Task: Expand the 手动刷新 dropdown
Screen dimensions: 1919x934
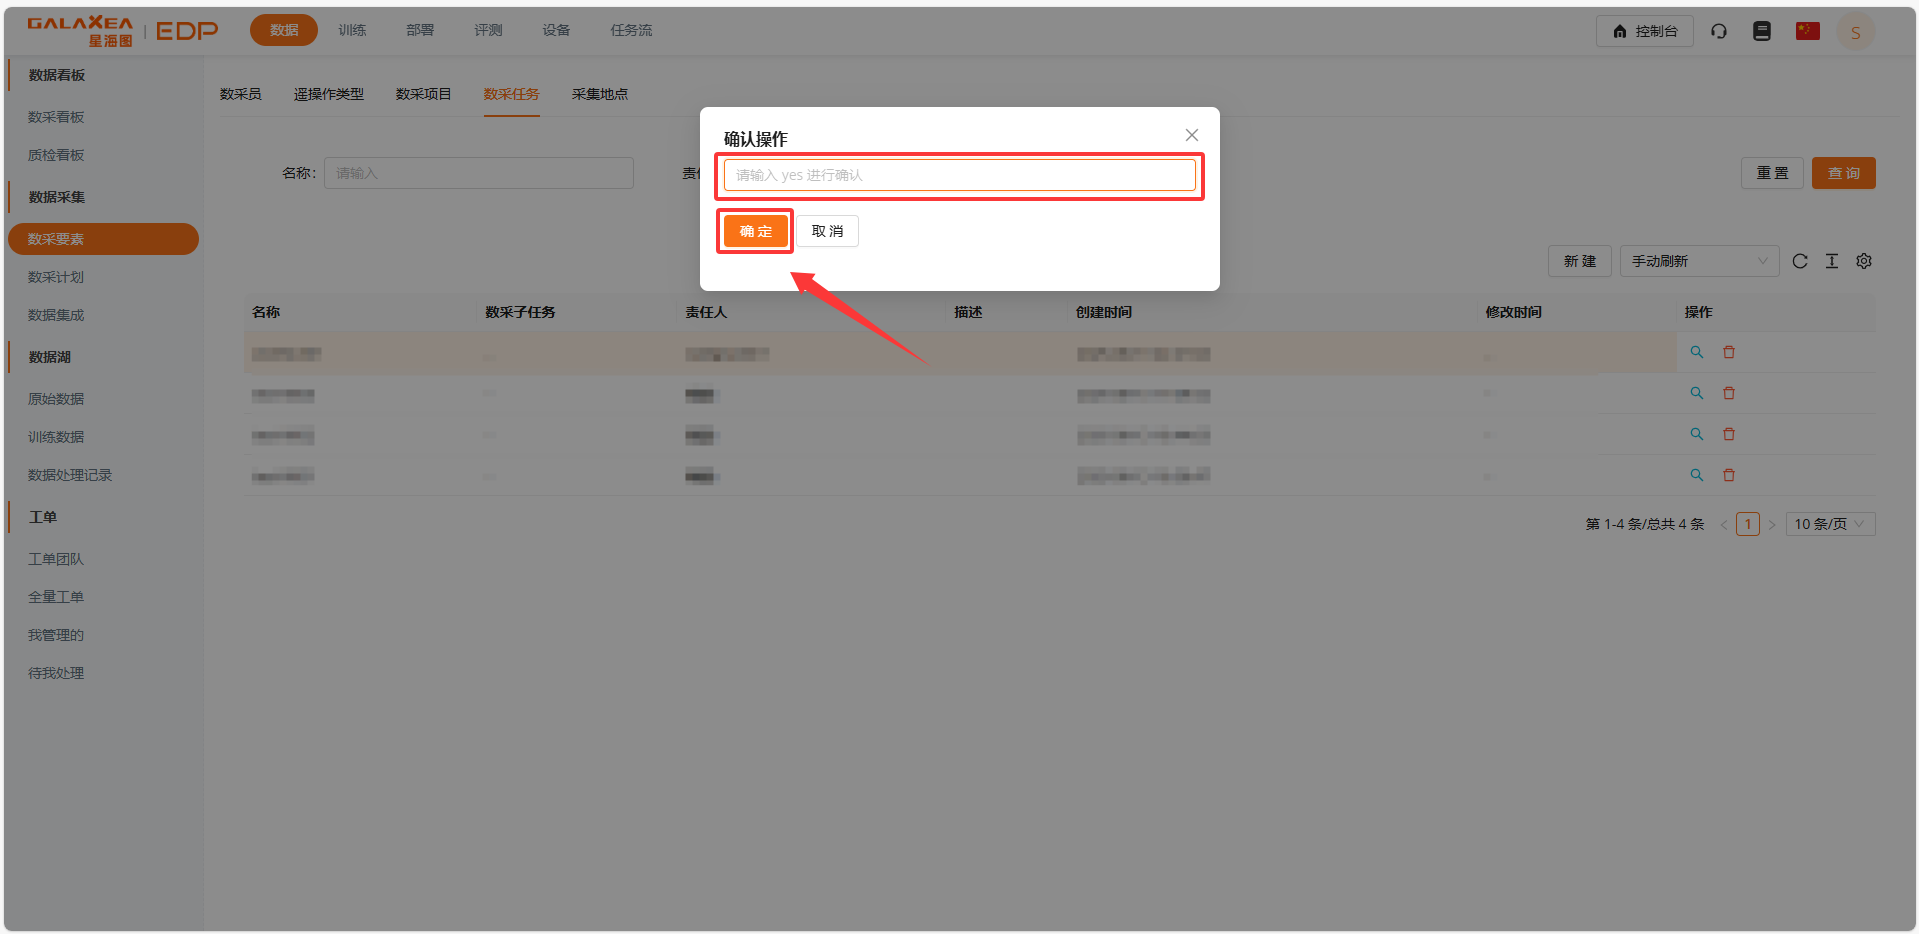Action: 1698,261
